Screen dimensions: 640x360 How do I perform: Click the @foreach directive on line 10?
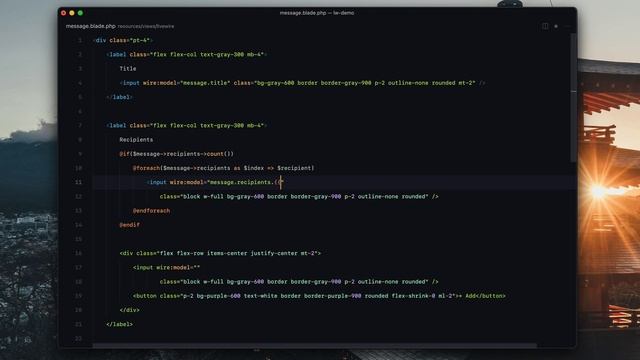[x=146, y=168]
